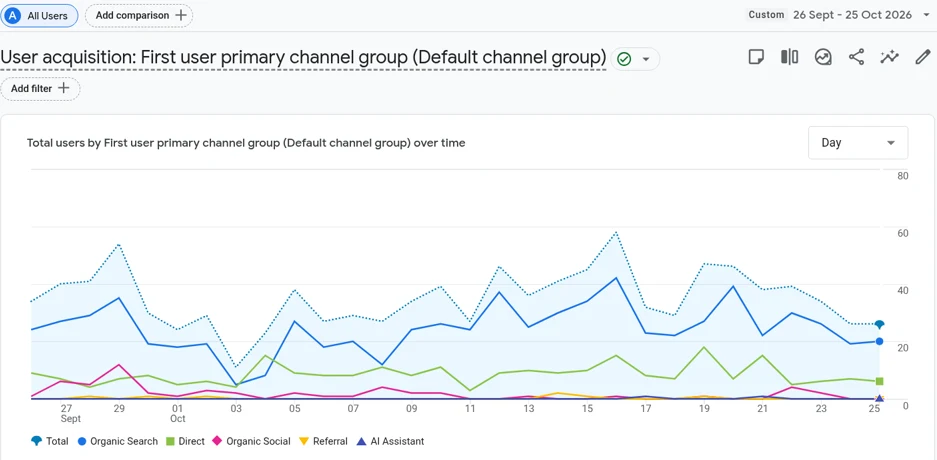
Task: Toggle Organic Social series in legend
Action: 252,441
